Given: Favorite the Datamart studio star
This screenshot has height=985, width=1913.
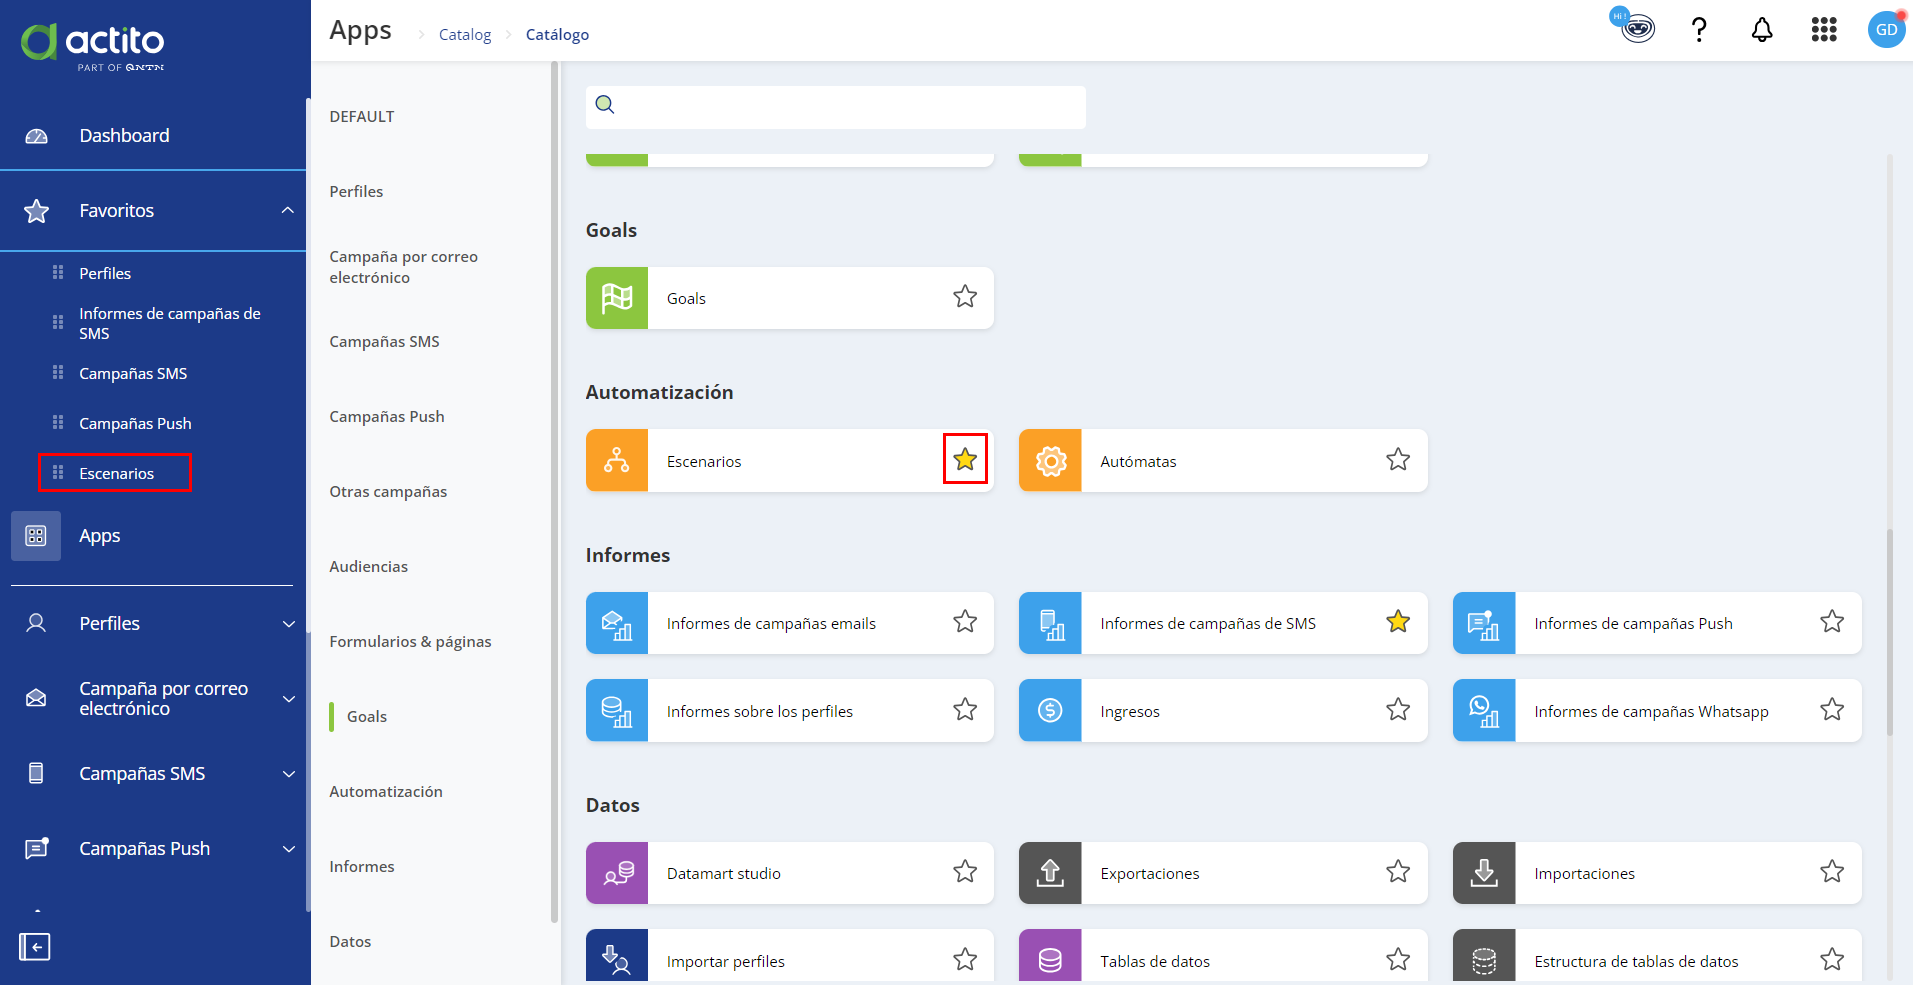Looking at the screenshot, I should click(965, 871).
